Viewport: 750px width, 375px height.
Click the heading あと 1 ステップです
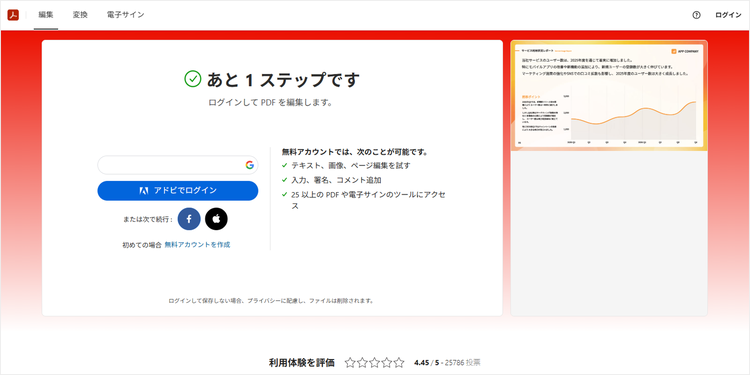283,80
